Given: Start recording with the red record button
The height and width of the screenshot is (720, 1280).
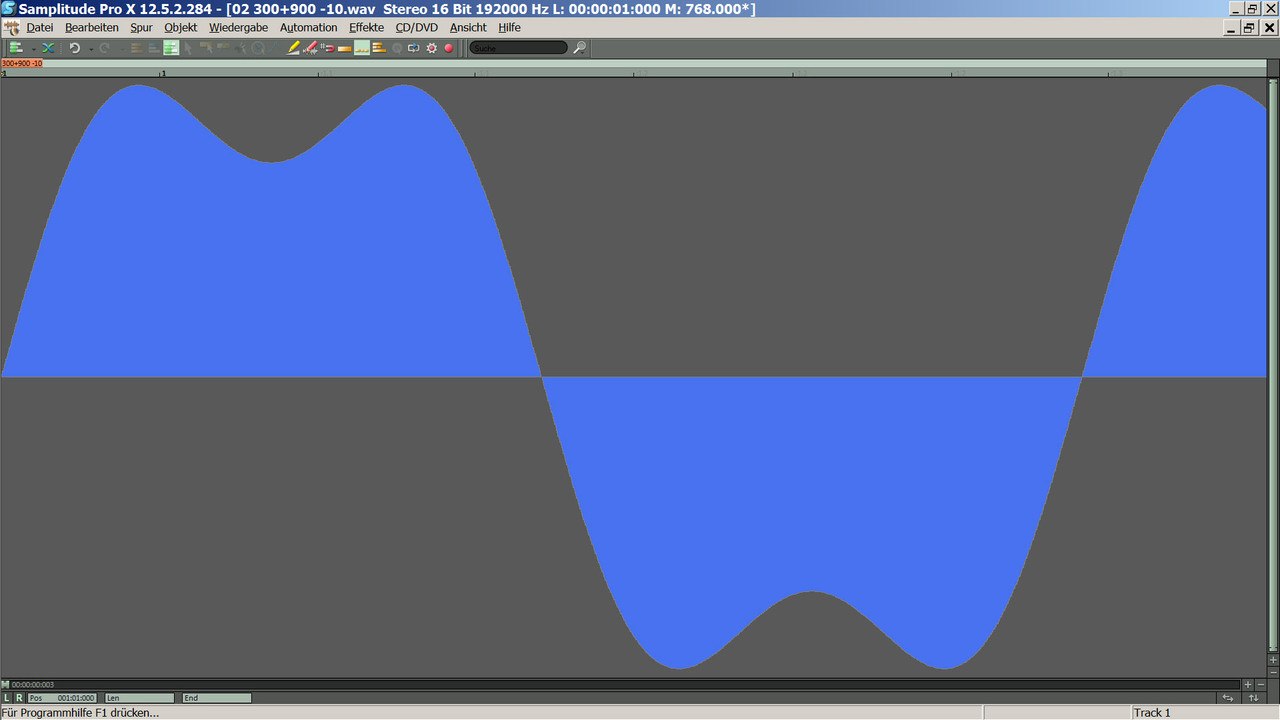Looking at the screenshot, I should coord(448,48).
